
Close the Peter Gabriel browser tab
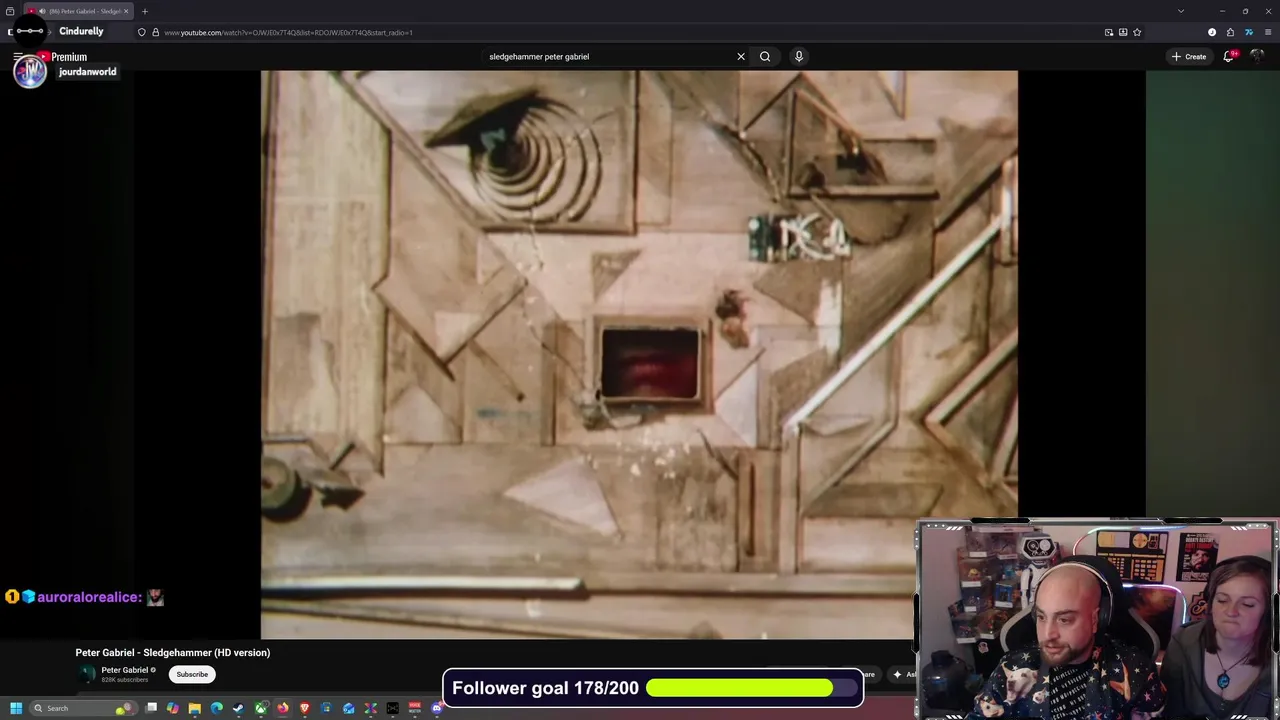(126, 11)
